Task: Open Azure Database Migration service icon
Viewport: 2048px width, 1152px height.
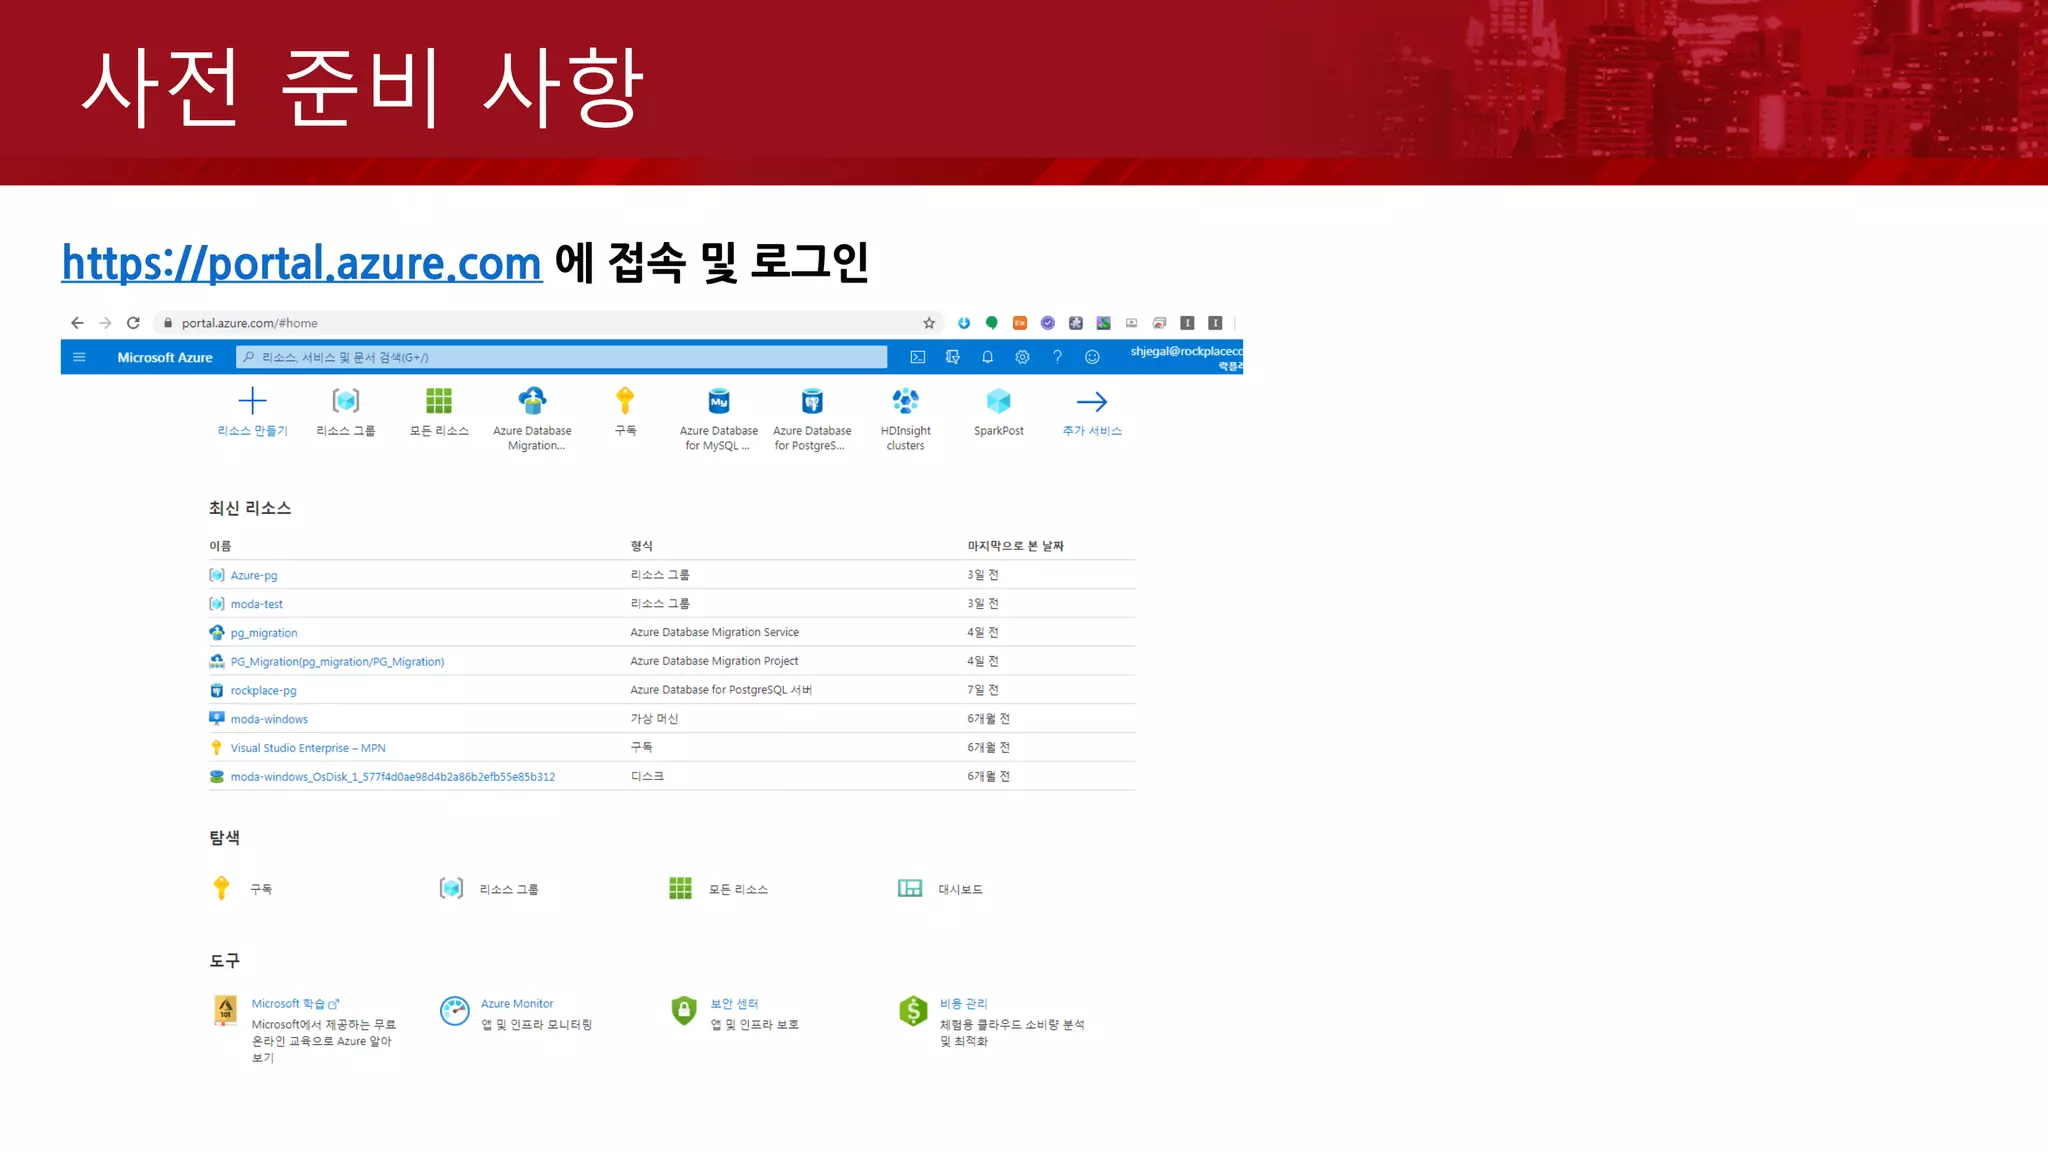Action: coord(532,401)
